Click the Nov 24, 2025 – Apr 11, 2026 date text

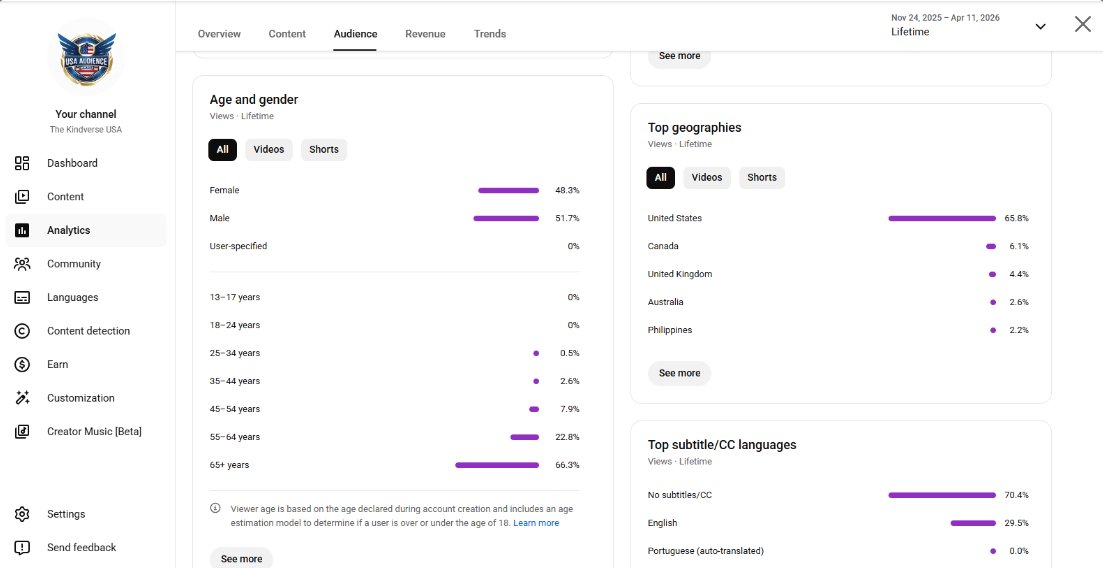click(x=945, y=18)
